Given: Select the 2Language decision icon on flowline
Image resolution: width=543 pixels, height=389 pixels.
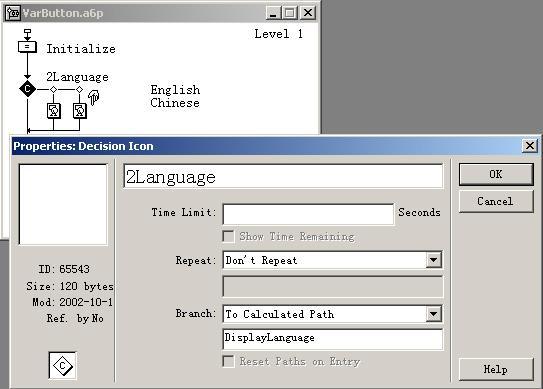Looking at the screenshot, I should [x=27, y=89].
